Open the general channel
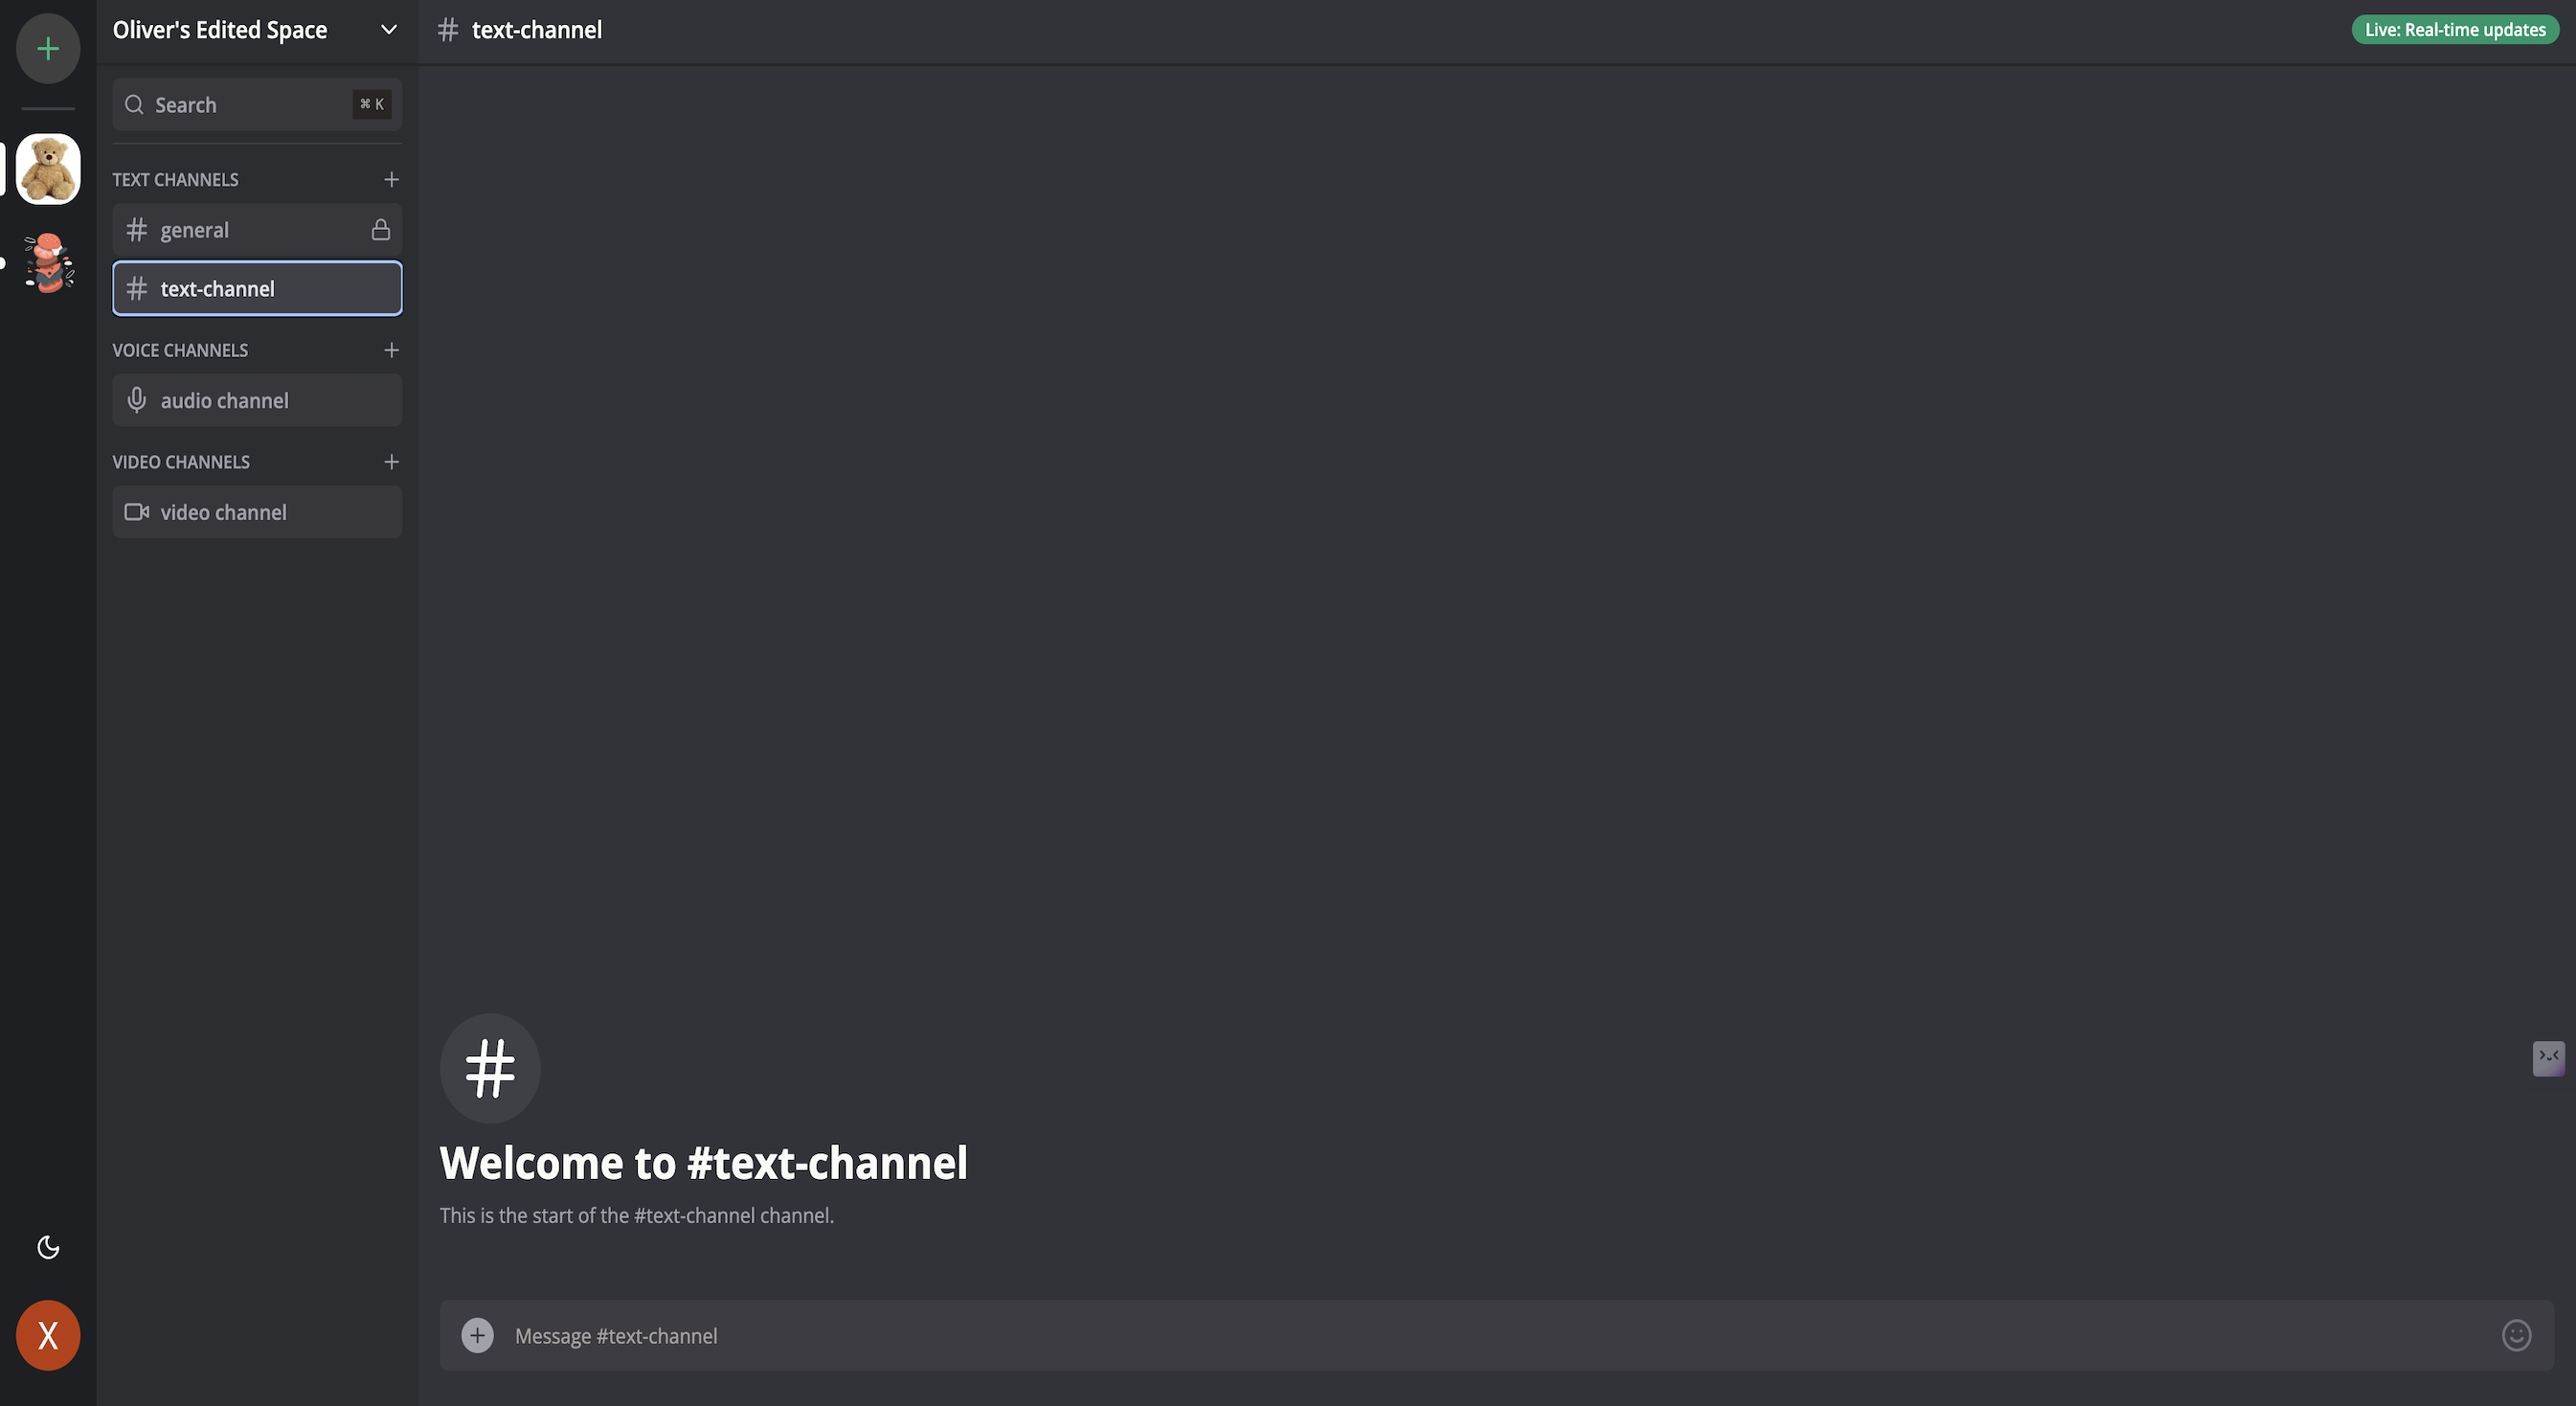Screen dimensions: 2576x1406 [x=240, y=230]
